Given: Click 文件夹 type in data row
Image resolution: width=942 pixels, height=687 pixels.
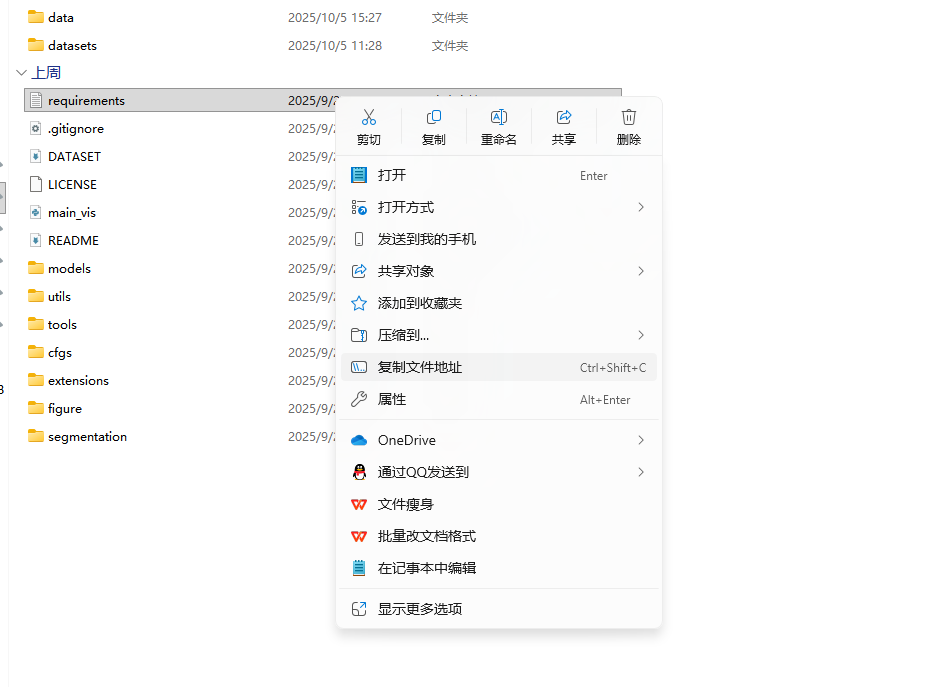Looking at the screenshot, I should [x=450, y=17].
